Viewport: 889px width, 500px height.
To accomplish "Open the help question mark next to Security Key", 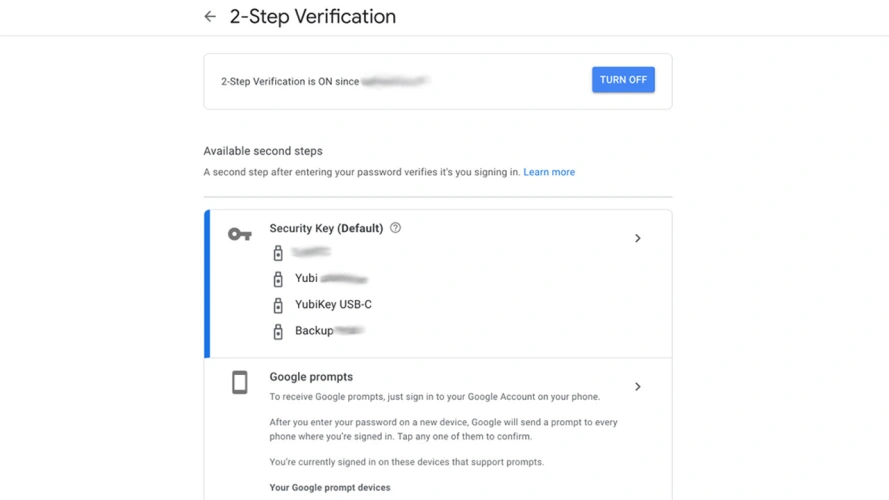I will point(396,228).
